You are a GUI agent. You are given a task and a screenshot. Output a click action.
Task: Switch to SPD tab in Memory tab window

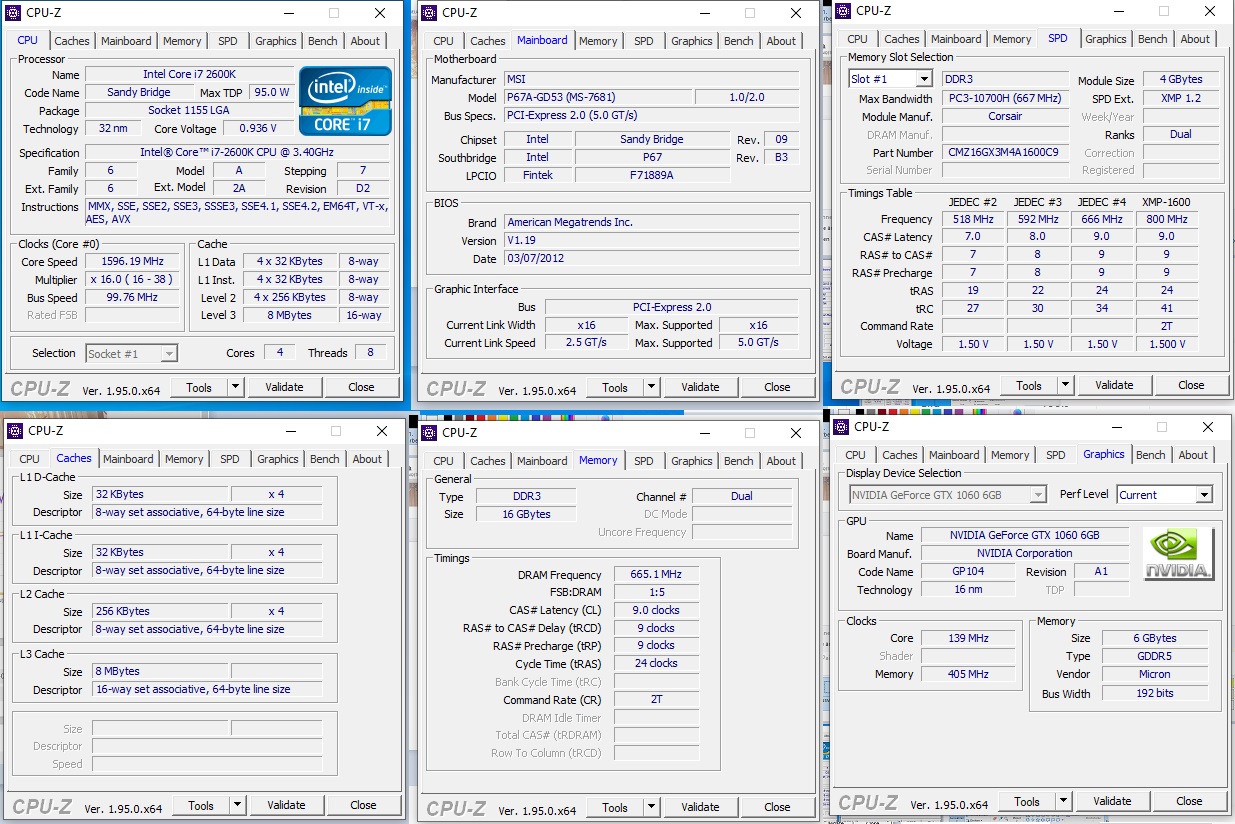pyautogui.click(x=644, y=461)
